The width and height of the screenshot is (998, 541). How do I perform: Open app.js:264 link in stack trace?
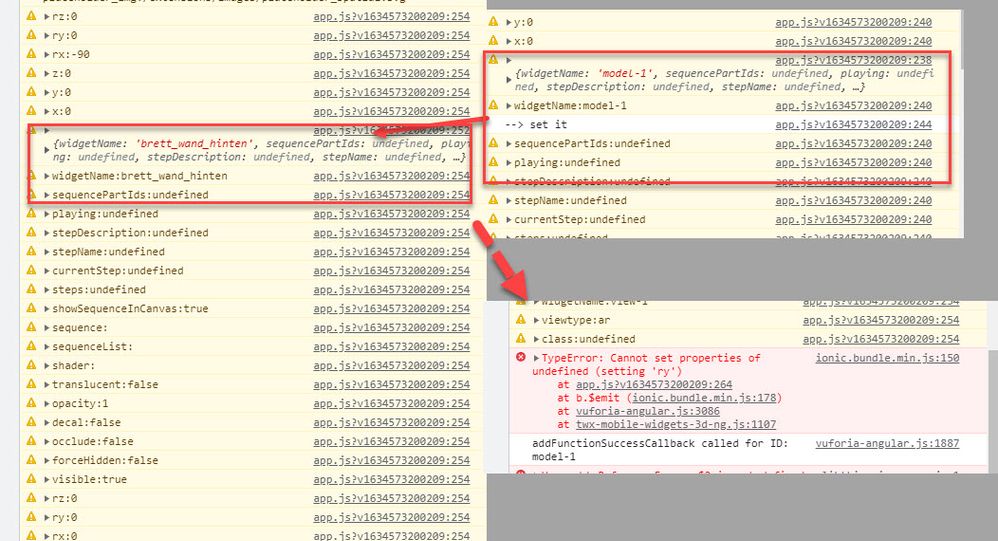coord(654,384)
